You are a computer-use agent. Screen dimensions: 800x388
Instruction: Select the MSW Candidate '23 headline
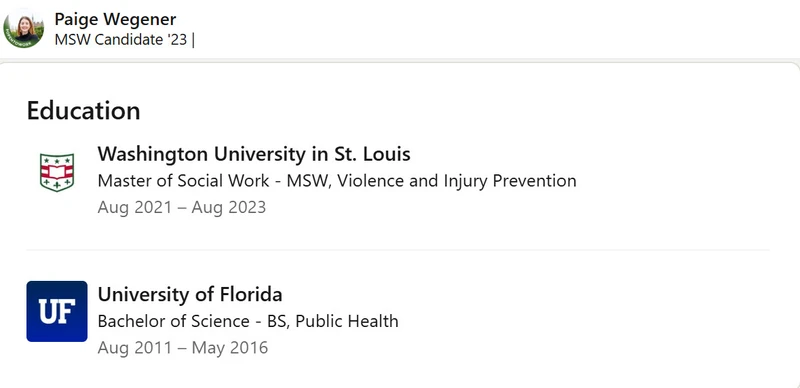pos(121,40)
